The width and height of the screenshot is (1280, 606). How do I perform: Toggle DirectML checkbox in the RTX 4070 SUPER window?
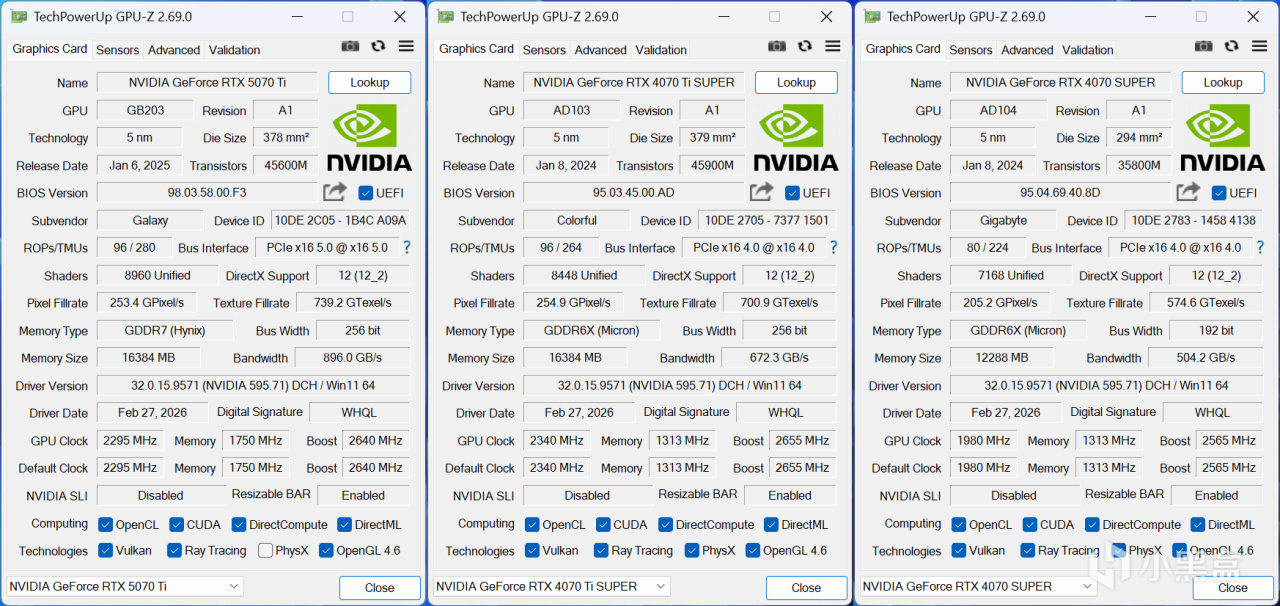coord(1198,524)
